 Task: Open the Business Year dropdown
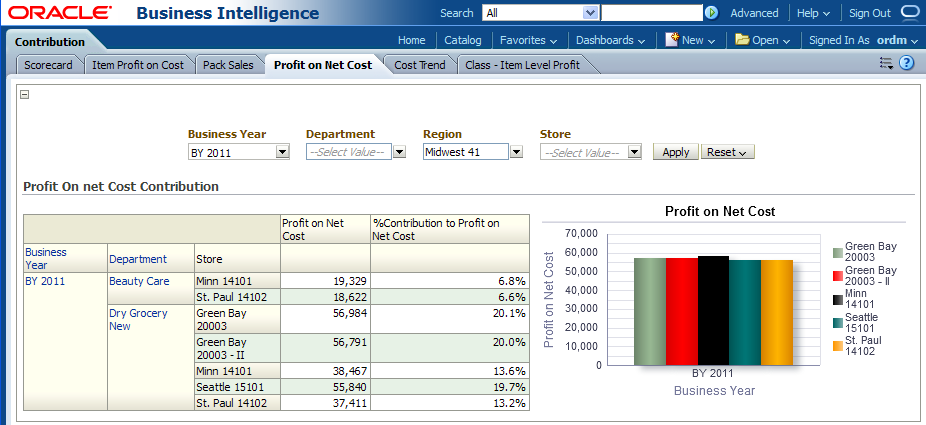pos(282,152)
